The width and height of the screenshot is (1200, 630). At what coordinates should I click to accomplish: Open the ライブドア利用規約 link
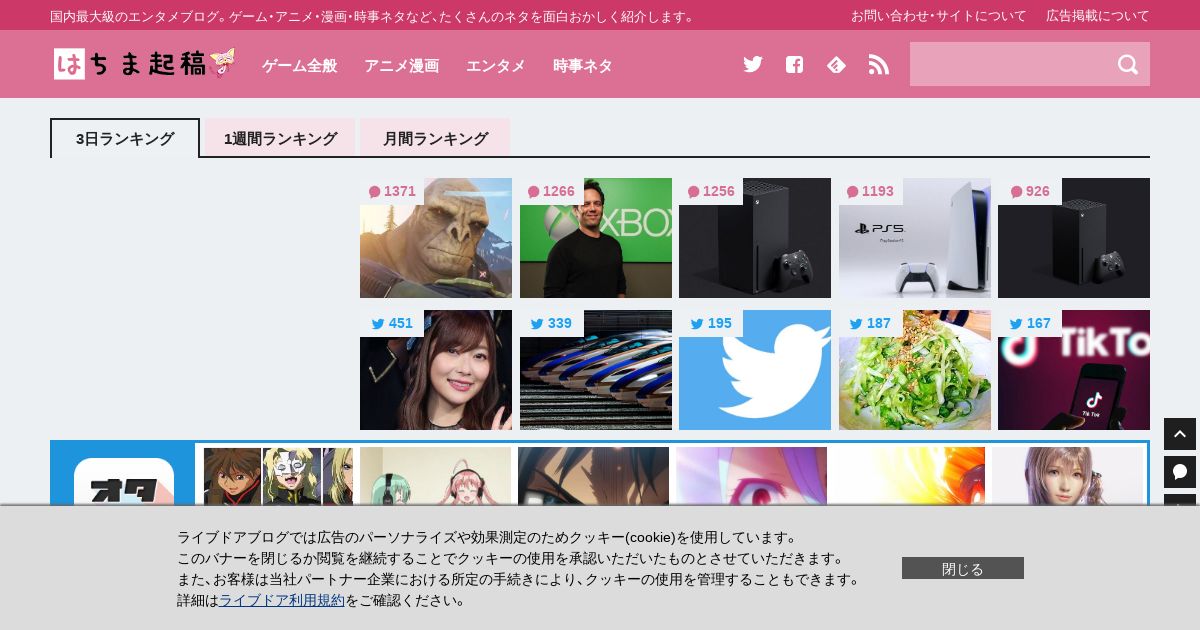(282, 600)
